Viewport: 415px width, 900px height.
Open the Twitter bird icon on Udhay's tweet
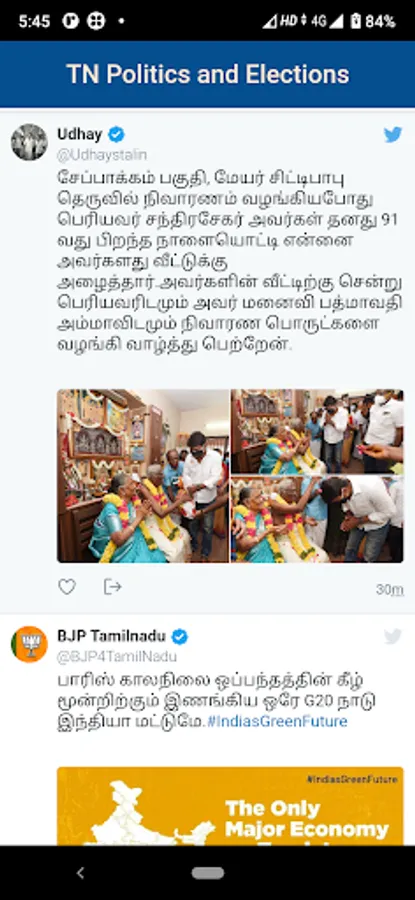click(393, 135)
